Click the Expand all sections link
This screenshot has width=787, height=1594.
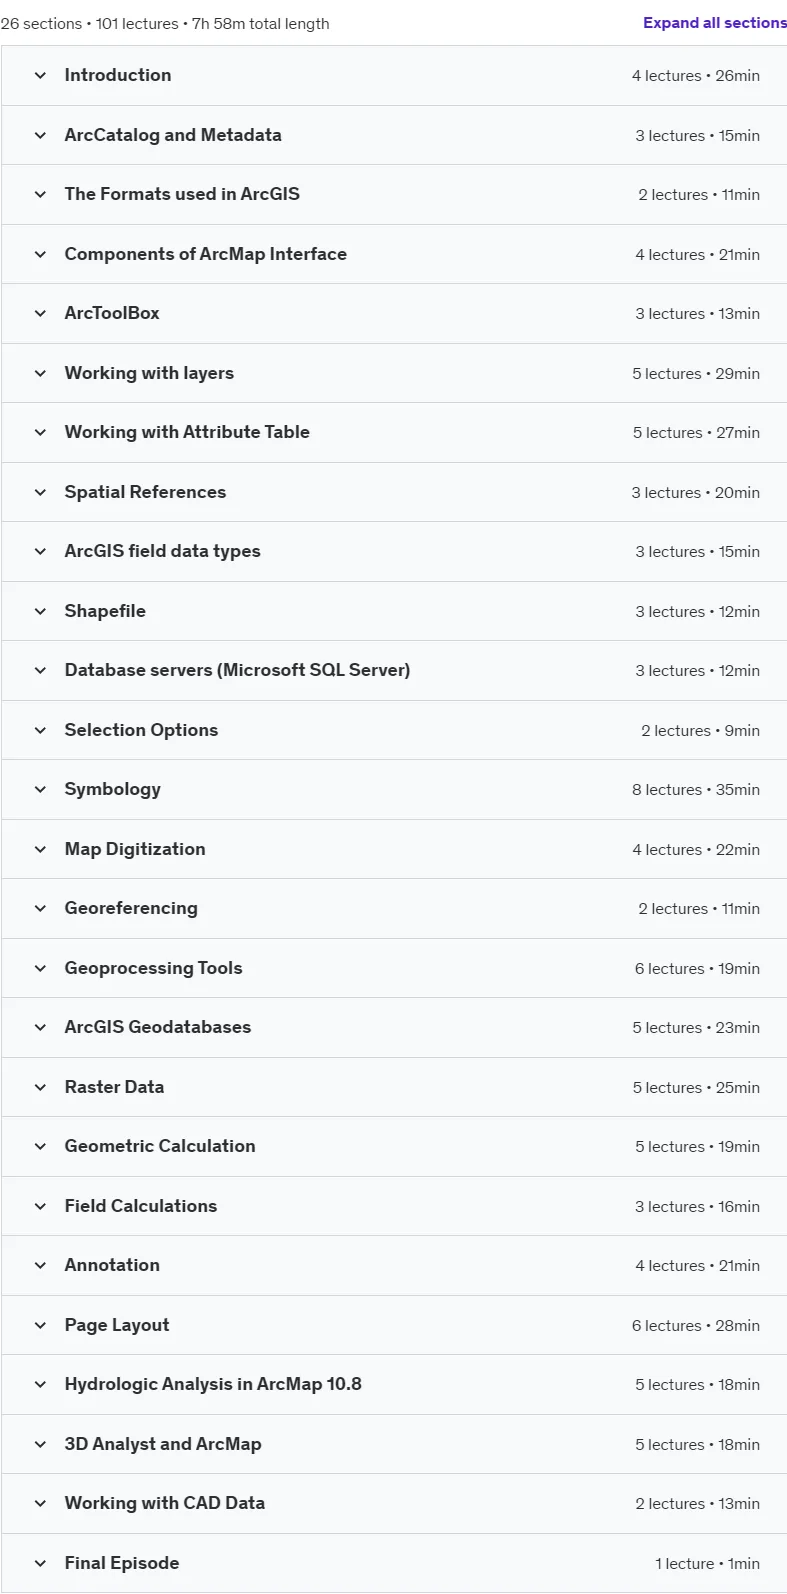(x=714, y=23)
